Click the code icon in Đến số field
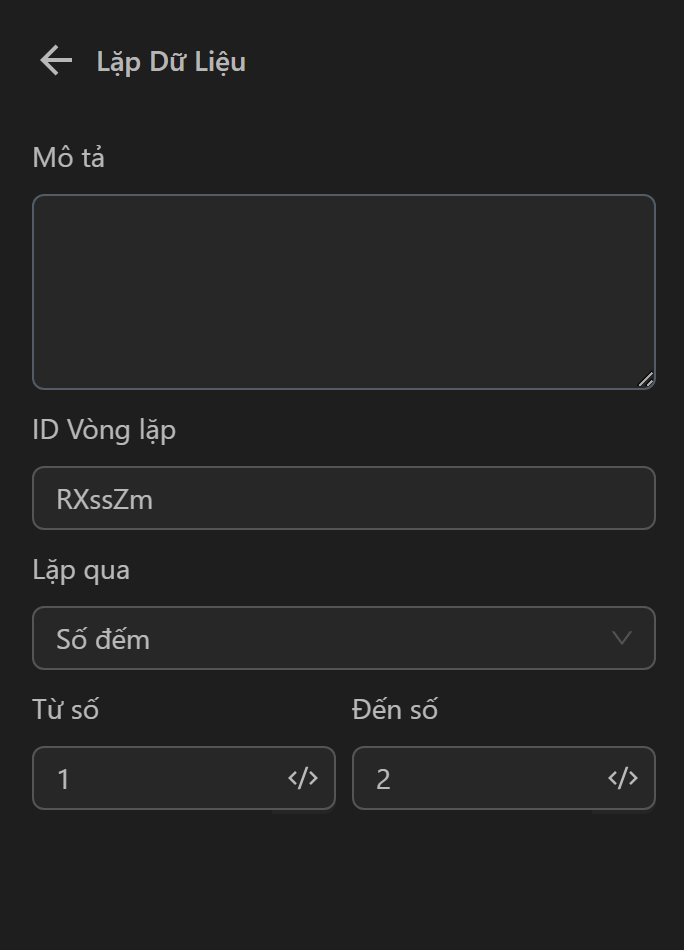The image size is (684, 950). click(623, 778)
